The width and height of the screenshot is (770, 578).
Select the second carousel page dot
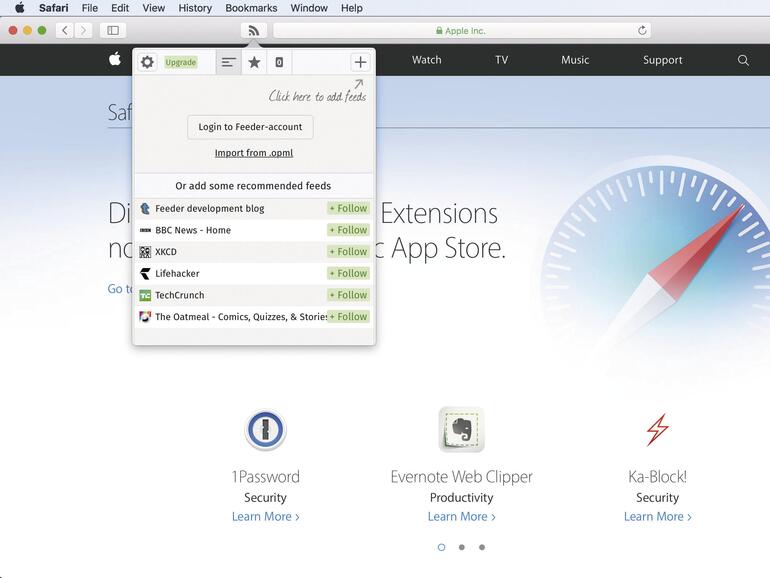[x=462, y=547]
